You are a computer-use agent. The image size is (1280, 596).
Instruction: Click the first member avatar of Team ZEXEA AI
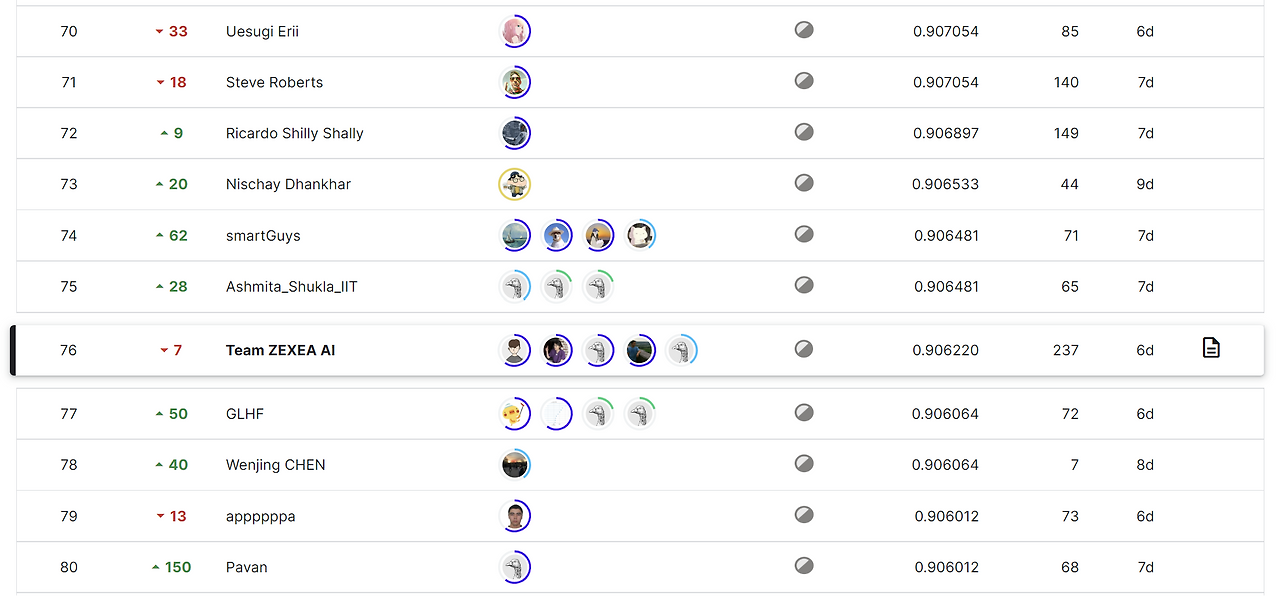pos(514,350)
